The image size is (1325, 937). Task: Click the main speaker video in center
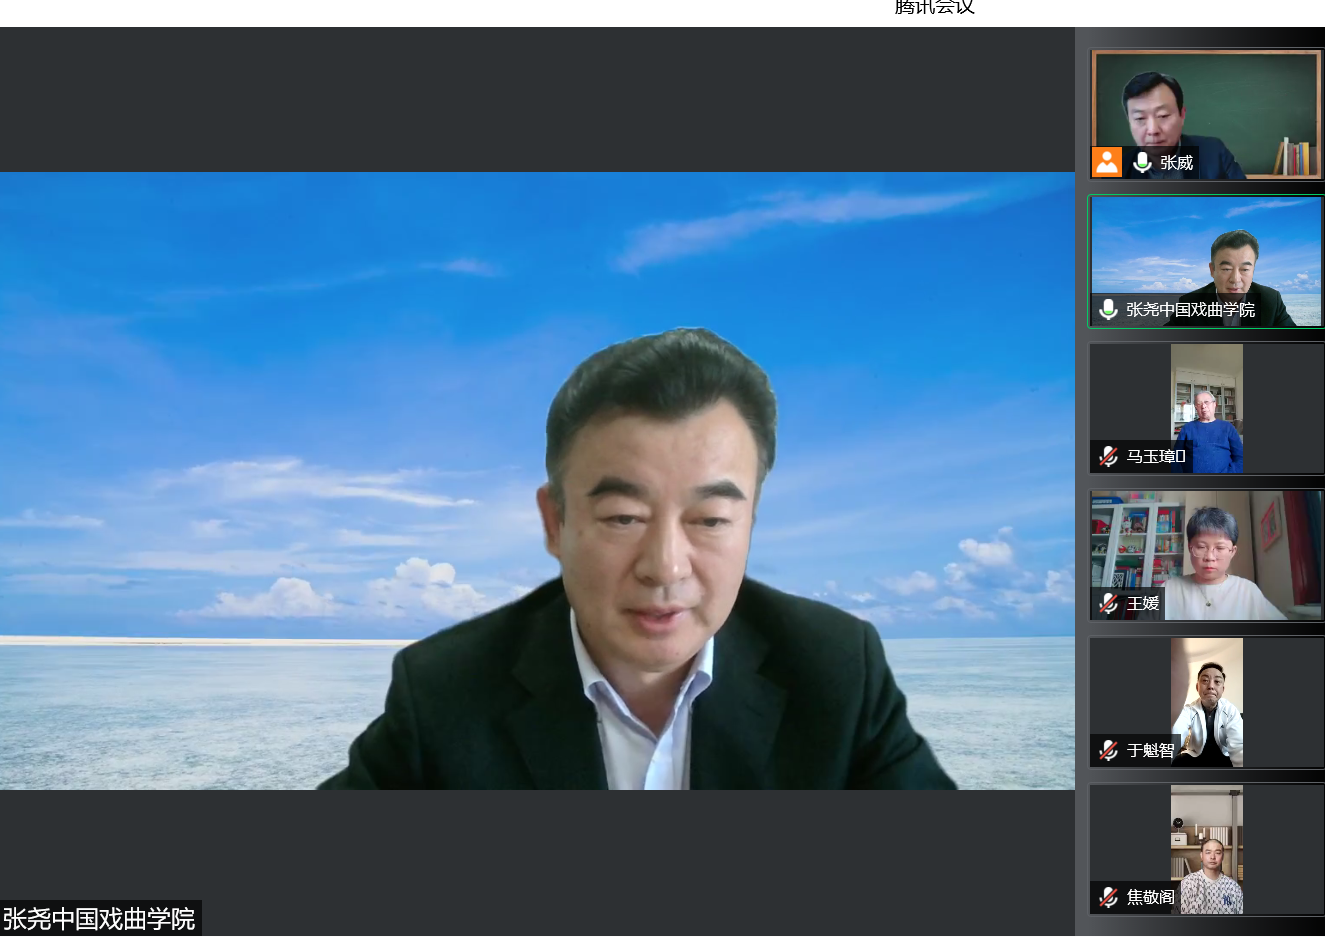537,480
